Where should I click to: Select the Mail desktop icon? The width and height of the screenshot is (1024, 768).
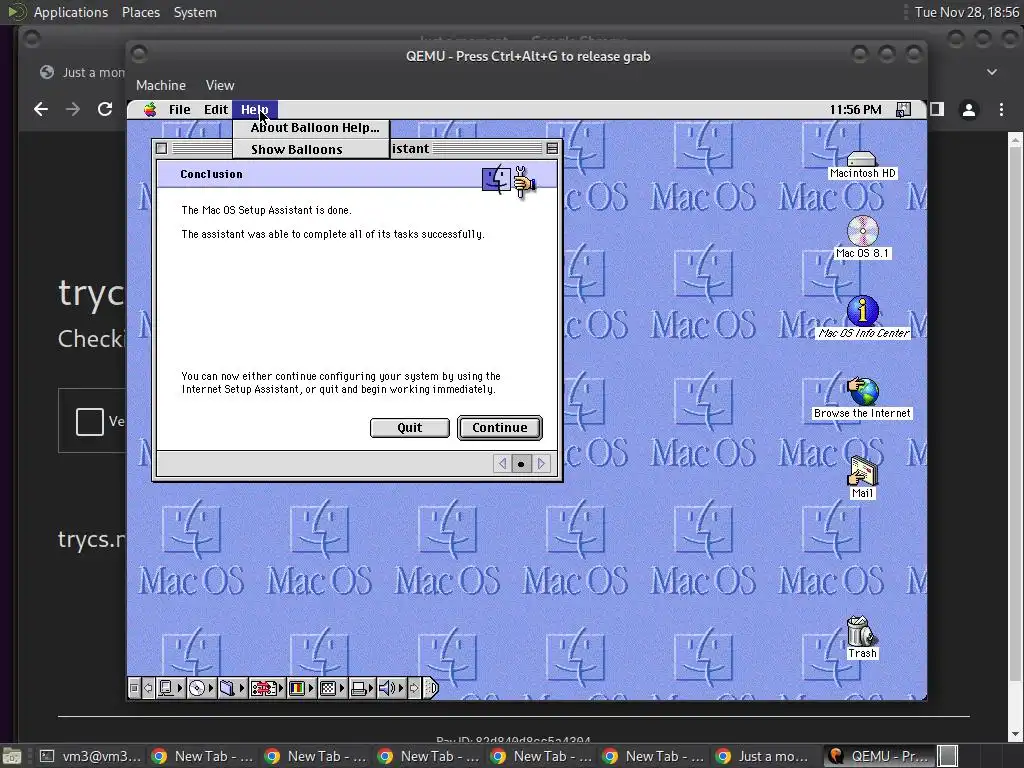tap(862, 478)
